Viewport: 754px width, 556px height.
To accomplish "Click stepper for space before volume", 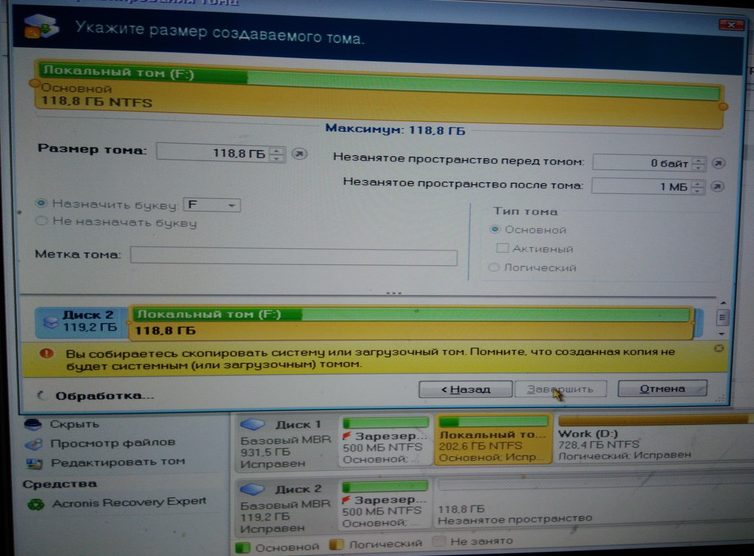I will pos(699,164).
